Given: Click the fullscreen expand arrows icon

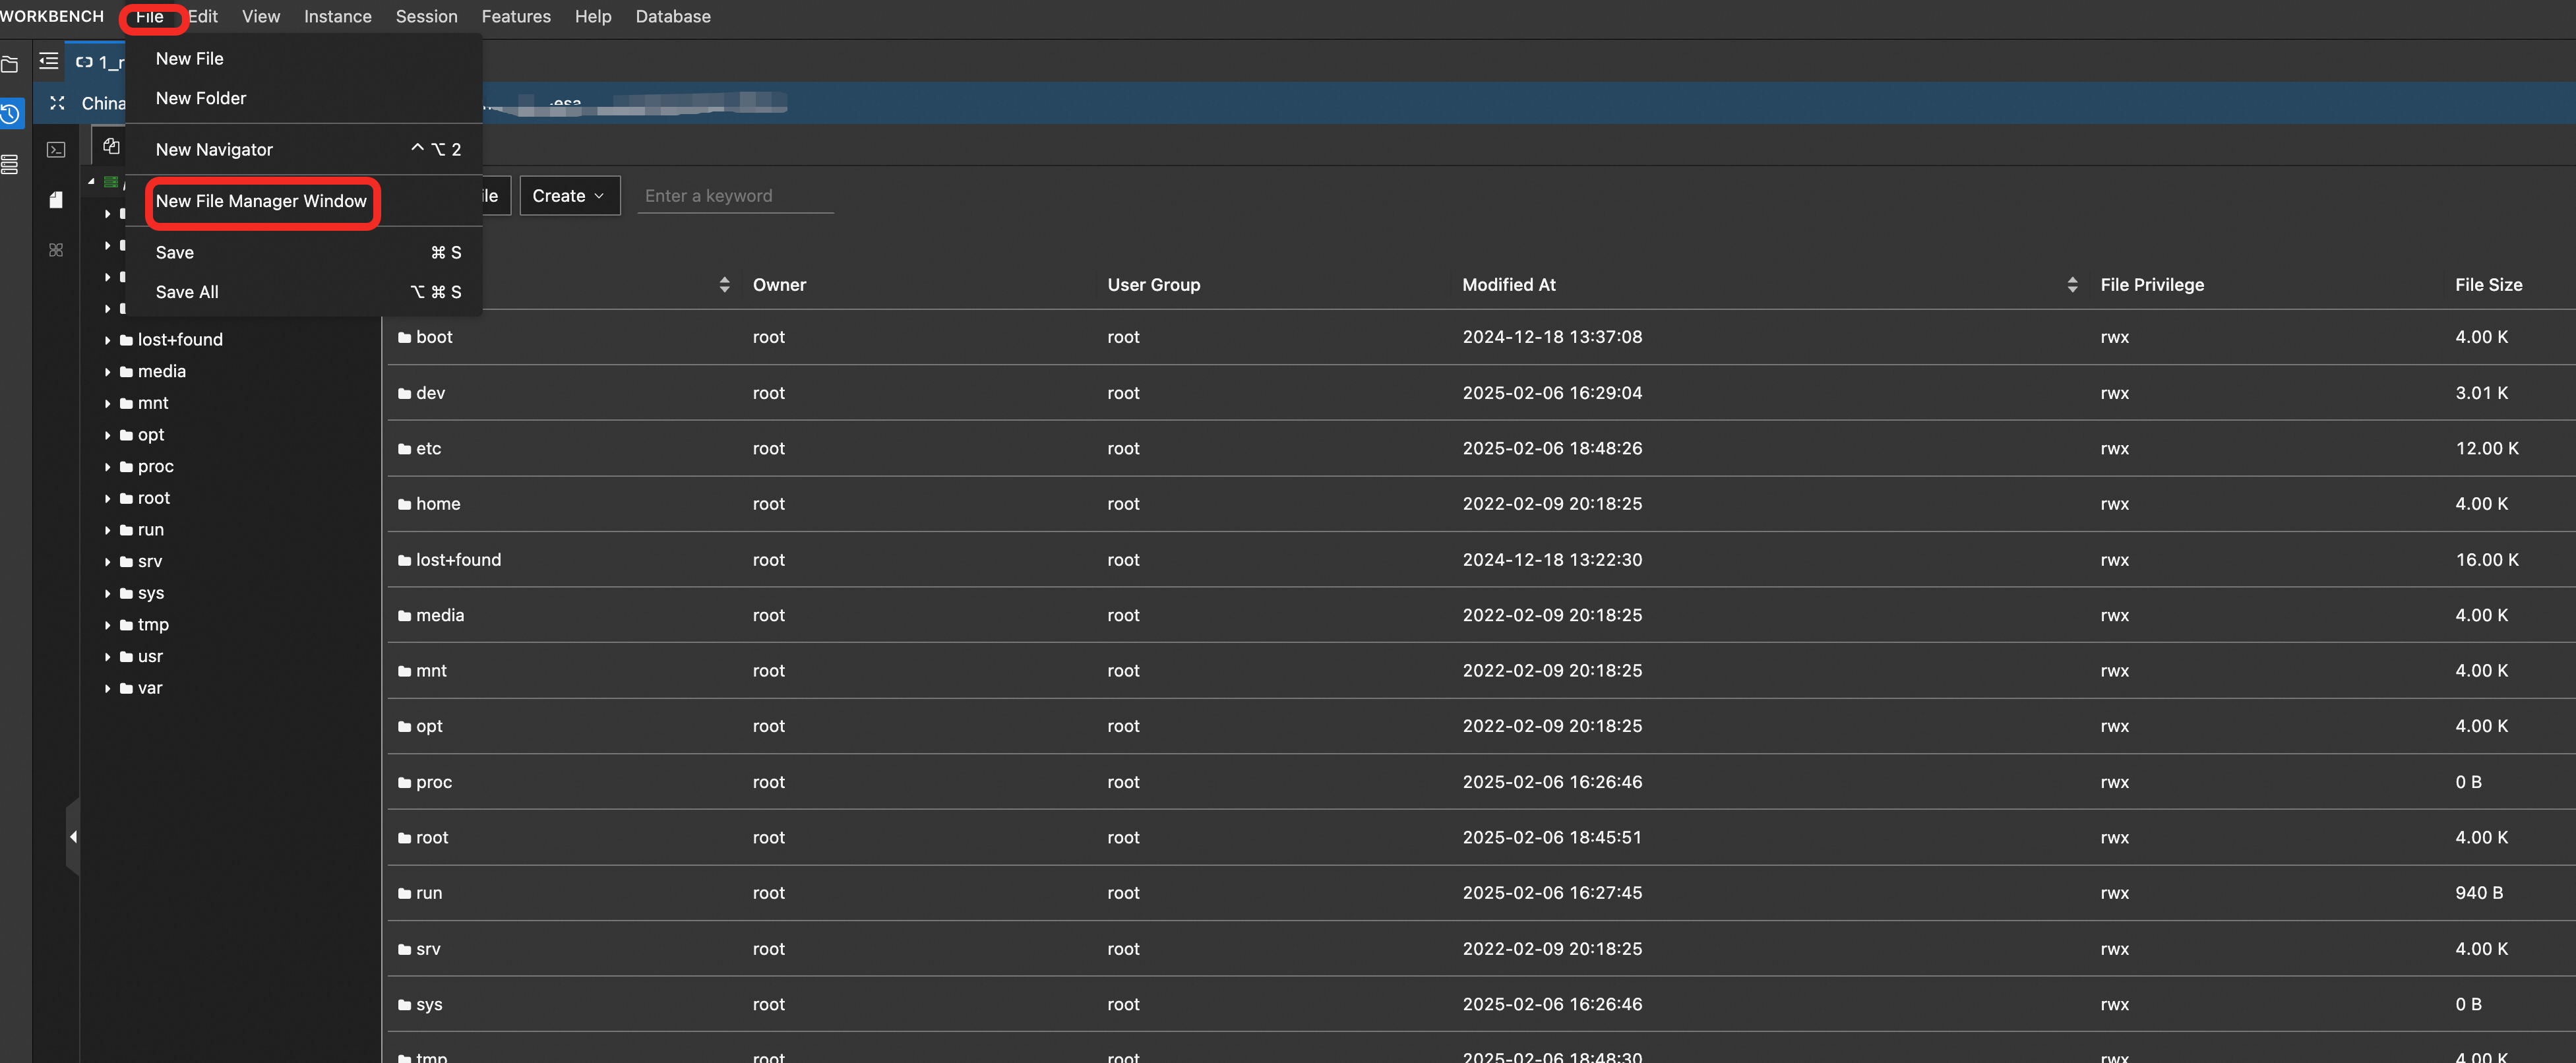Looking at the screenshot, I should coord(57,103).
